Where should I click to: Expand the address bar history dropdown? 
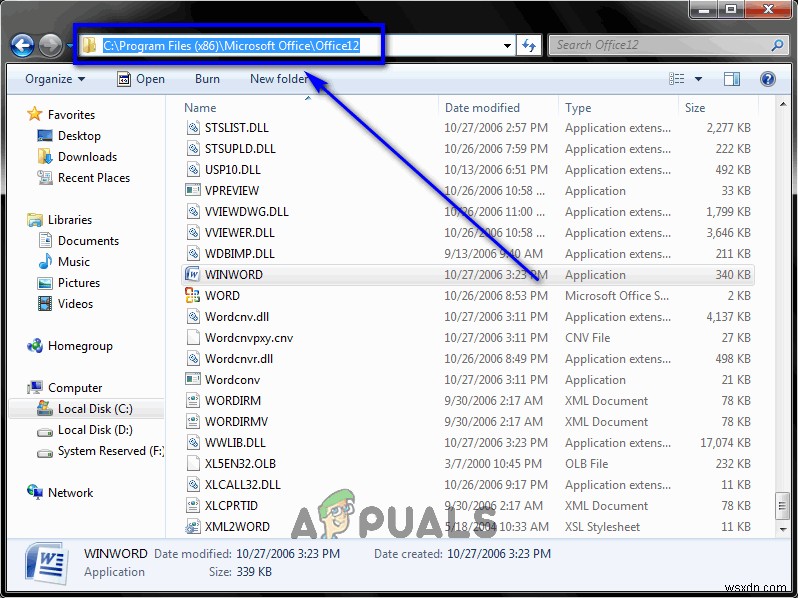(507, 46)
